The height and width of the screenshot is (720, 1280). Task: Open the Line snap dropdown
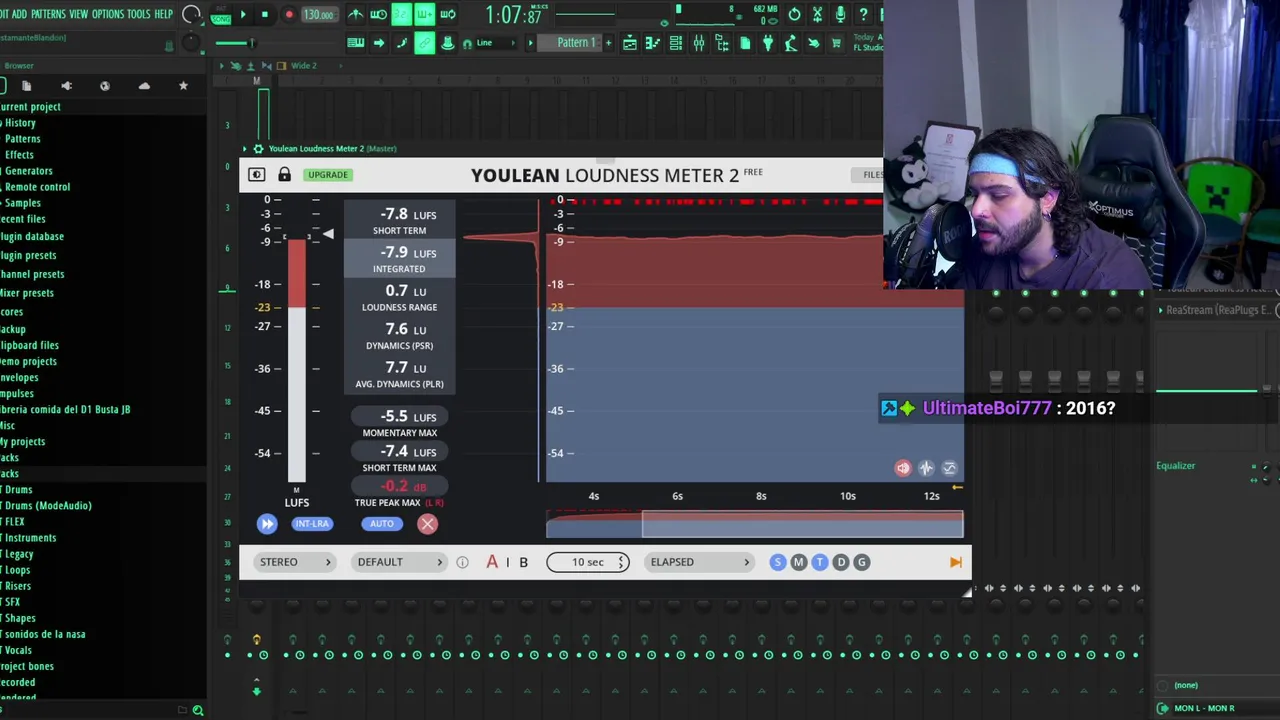(497, 43)
